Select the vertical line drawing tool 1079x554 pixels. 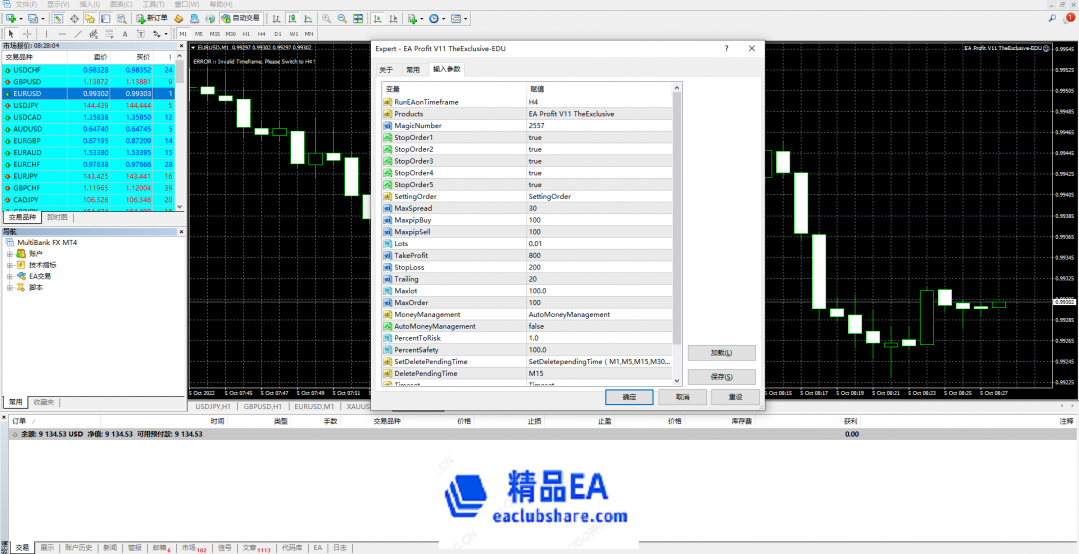tap(46, 34)
